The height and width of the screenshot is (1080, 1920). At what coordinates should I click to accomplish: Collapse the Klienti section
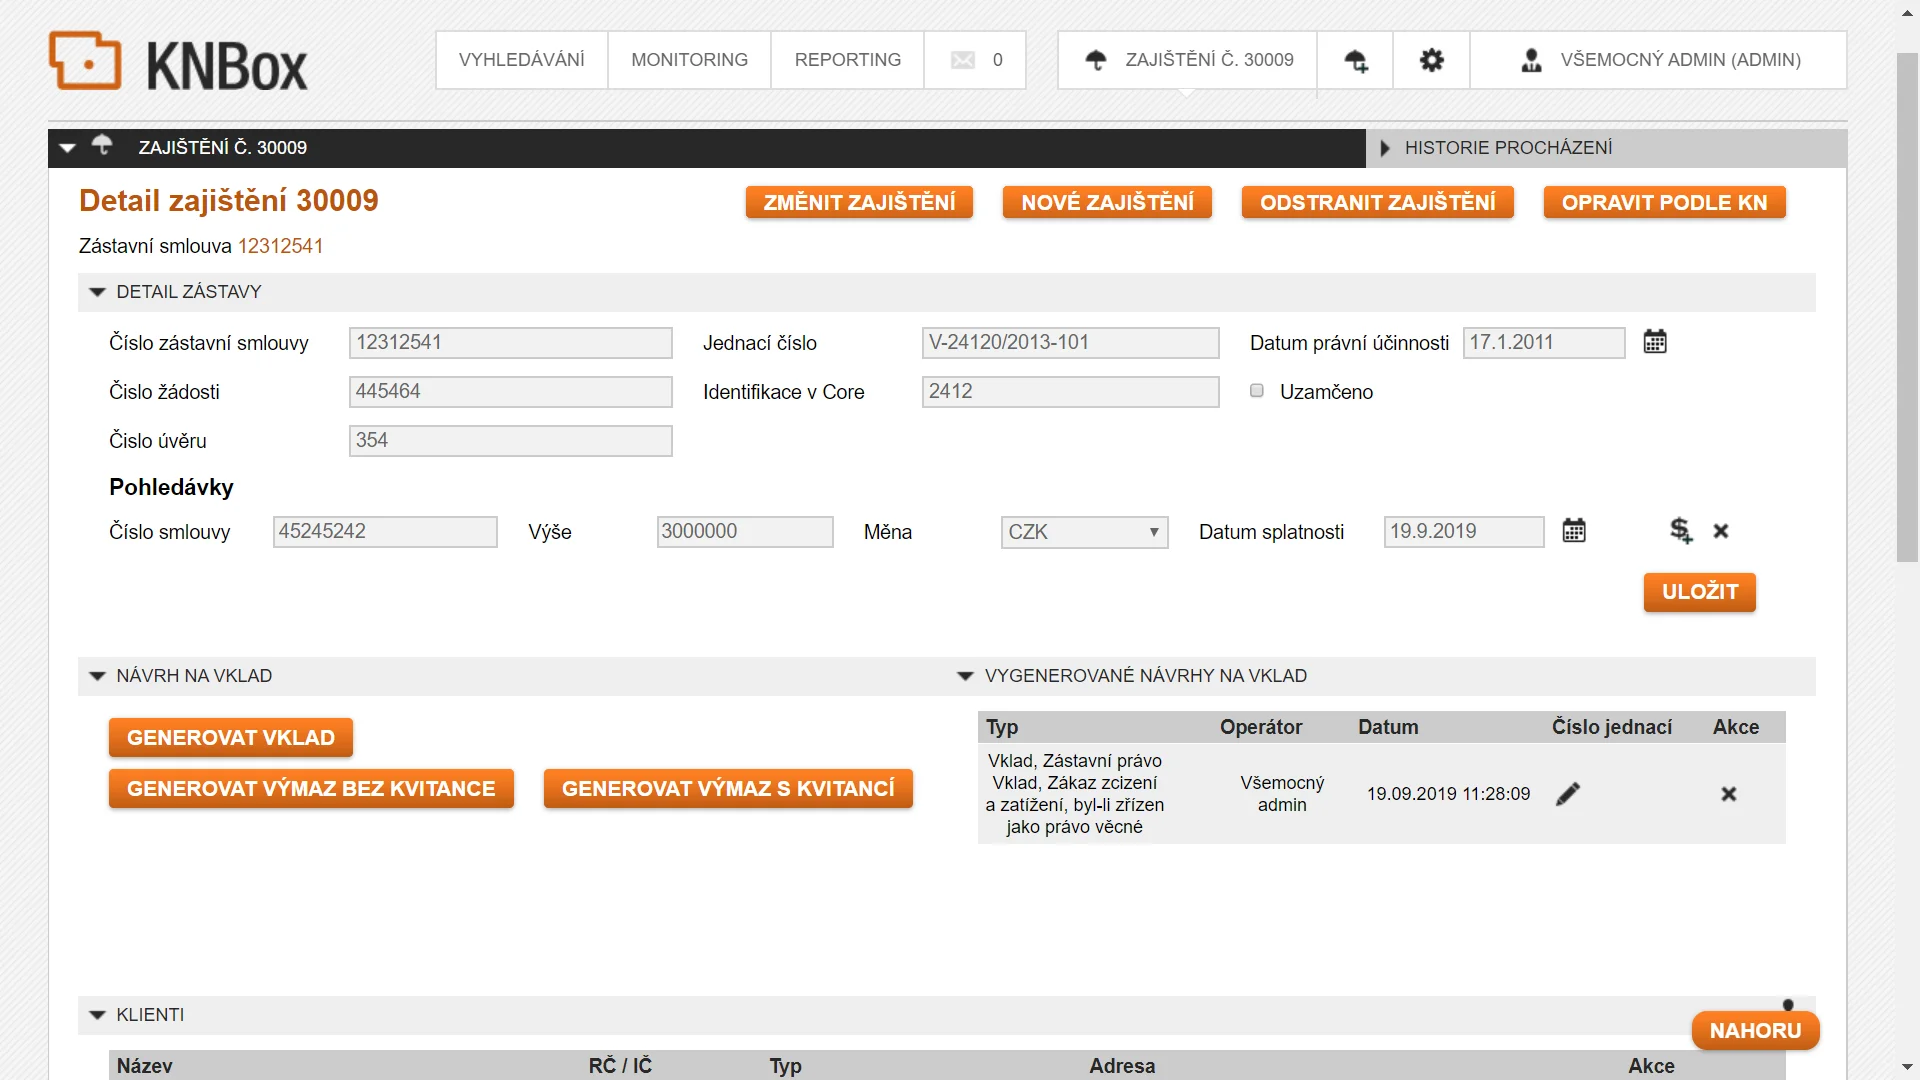(x=97, y=1015)
